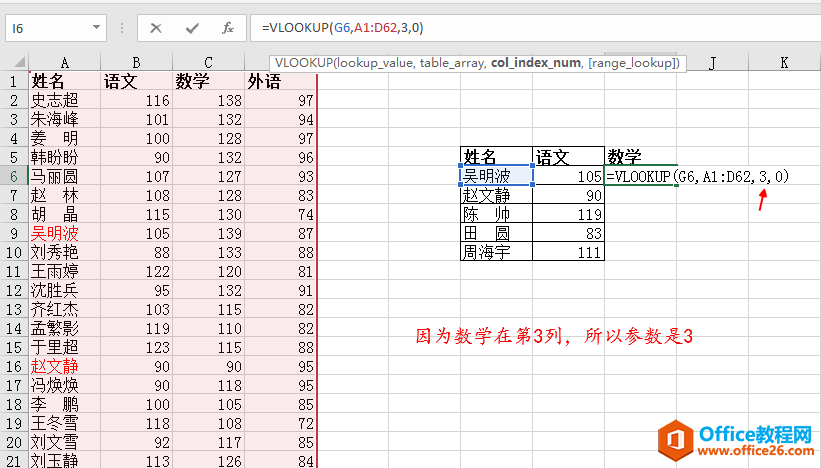The image size is (821, 468).
Task: Click lookup_value in the formula tooltip
Action: tap(374, 63)
